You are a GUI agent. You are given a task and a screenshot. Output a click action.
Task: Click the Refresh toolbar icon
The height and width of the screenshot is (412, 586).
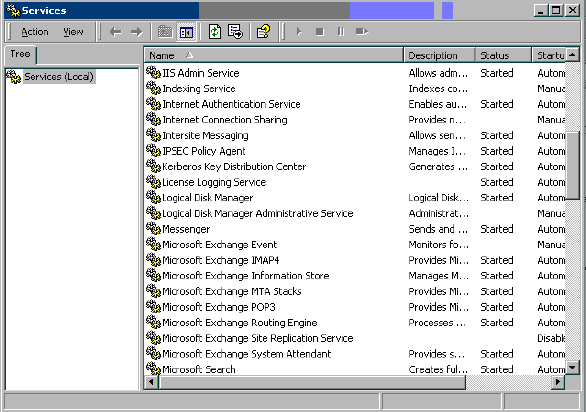pyautogui.click(x=215, y=32)
